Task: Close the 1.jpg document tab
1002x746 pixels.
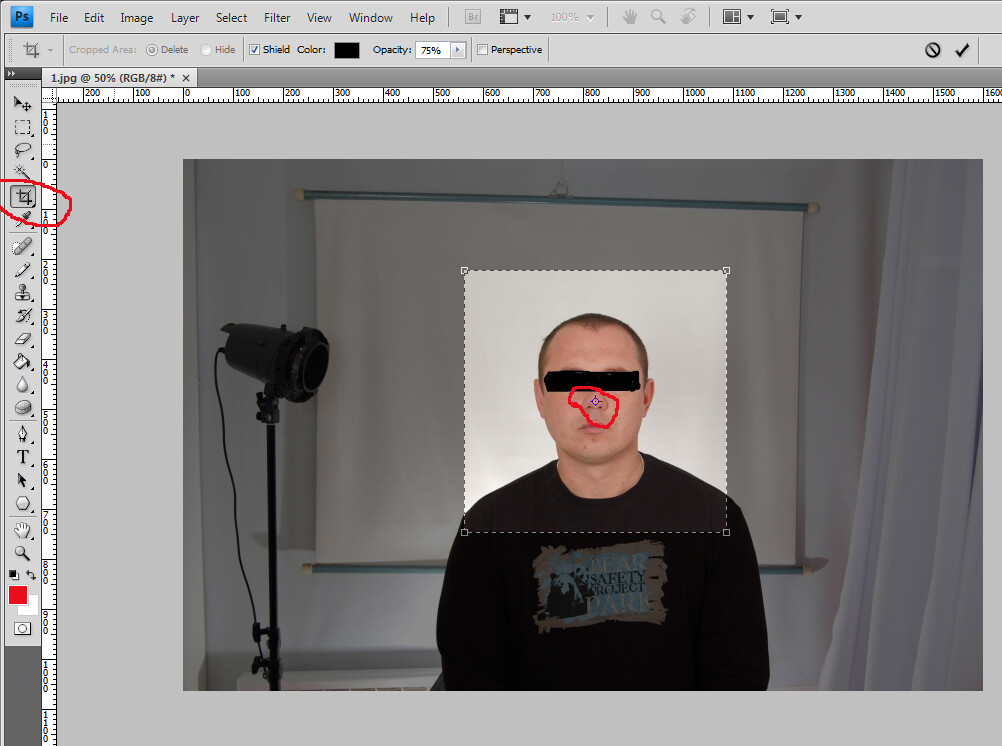Action: click(x=186, y=78)
